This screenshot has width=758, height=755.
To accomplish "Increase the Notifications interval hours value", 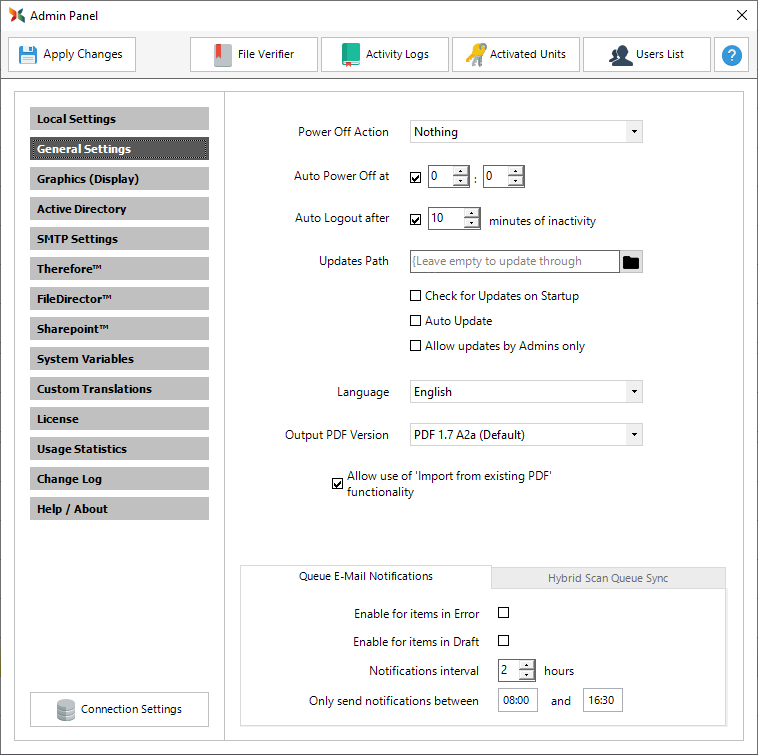I will click(527, 665).
